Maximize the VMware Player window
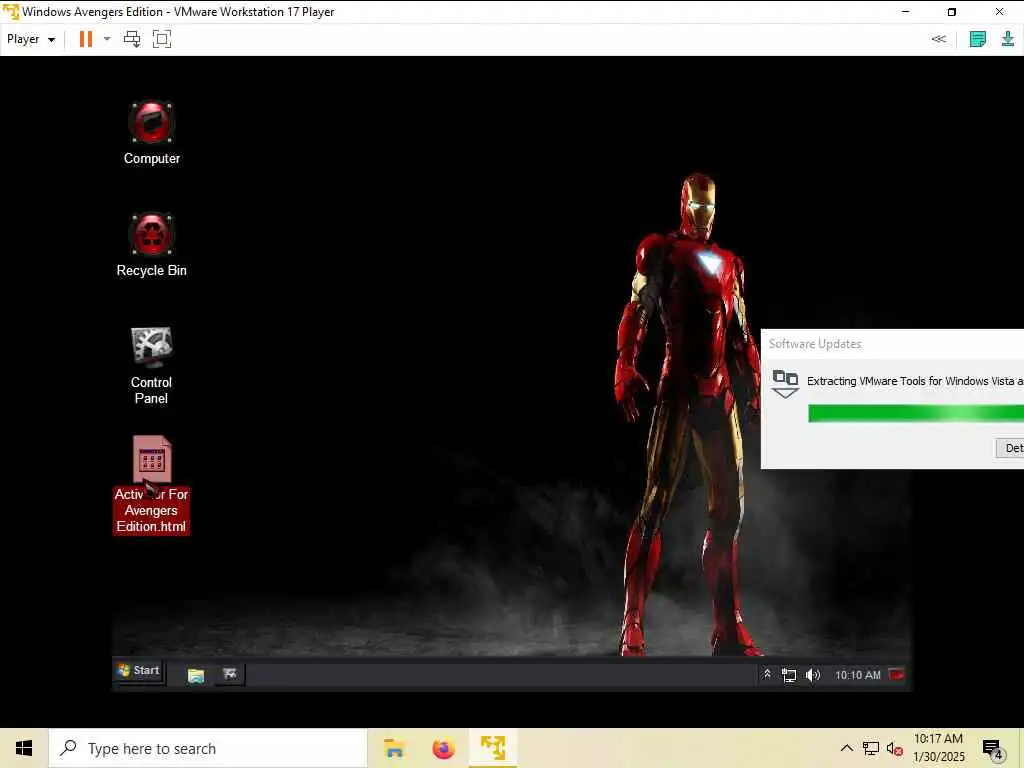Viewport: 1024px width, 768px height. [952, 12]
